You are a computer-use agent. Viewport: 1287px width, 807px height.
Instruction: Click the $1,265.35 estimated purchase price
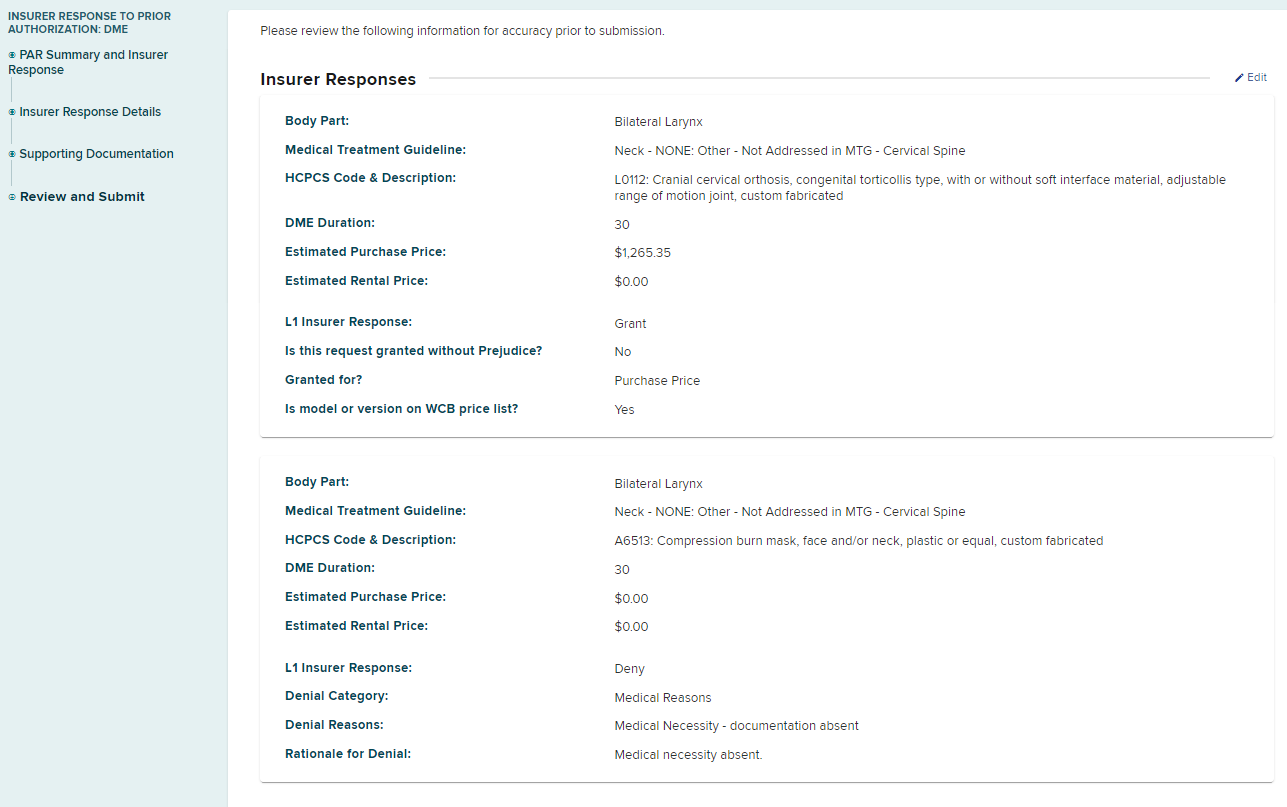click(x=642, y=253)
